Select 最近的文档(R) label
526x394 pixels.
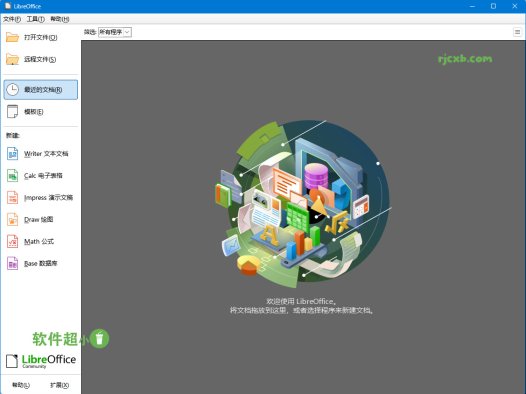pos(43,90)
